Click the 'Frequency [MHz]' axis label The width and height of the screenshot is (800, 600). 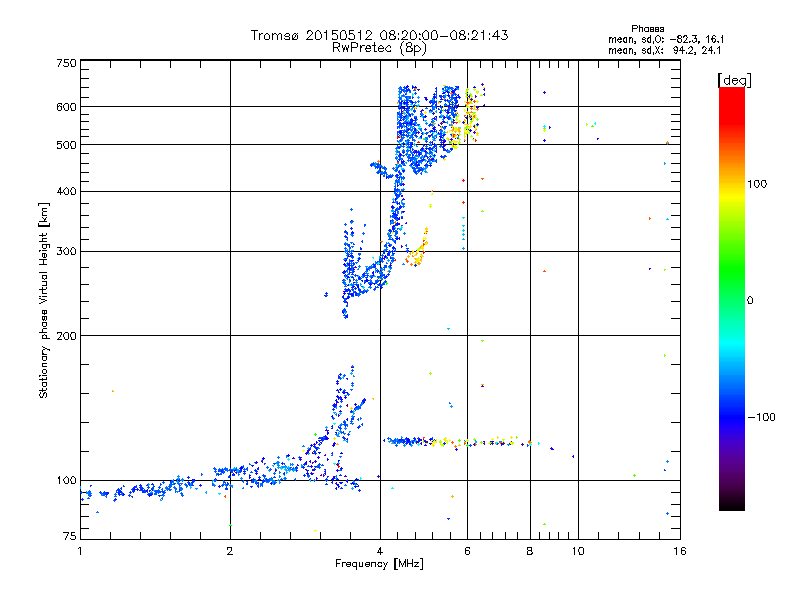coord(379,564)
